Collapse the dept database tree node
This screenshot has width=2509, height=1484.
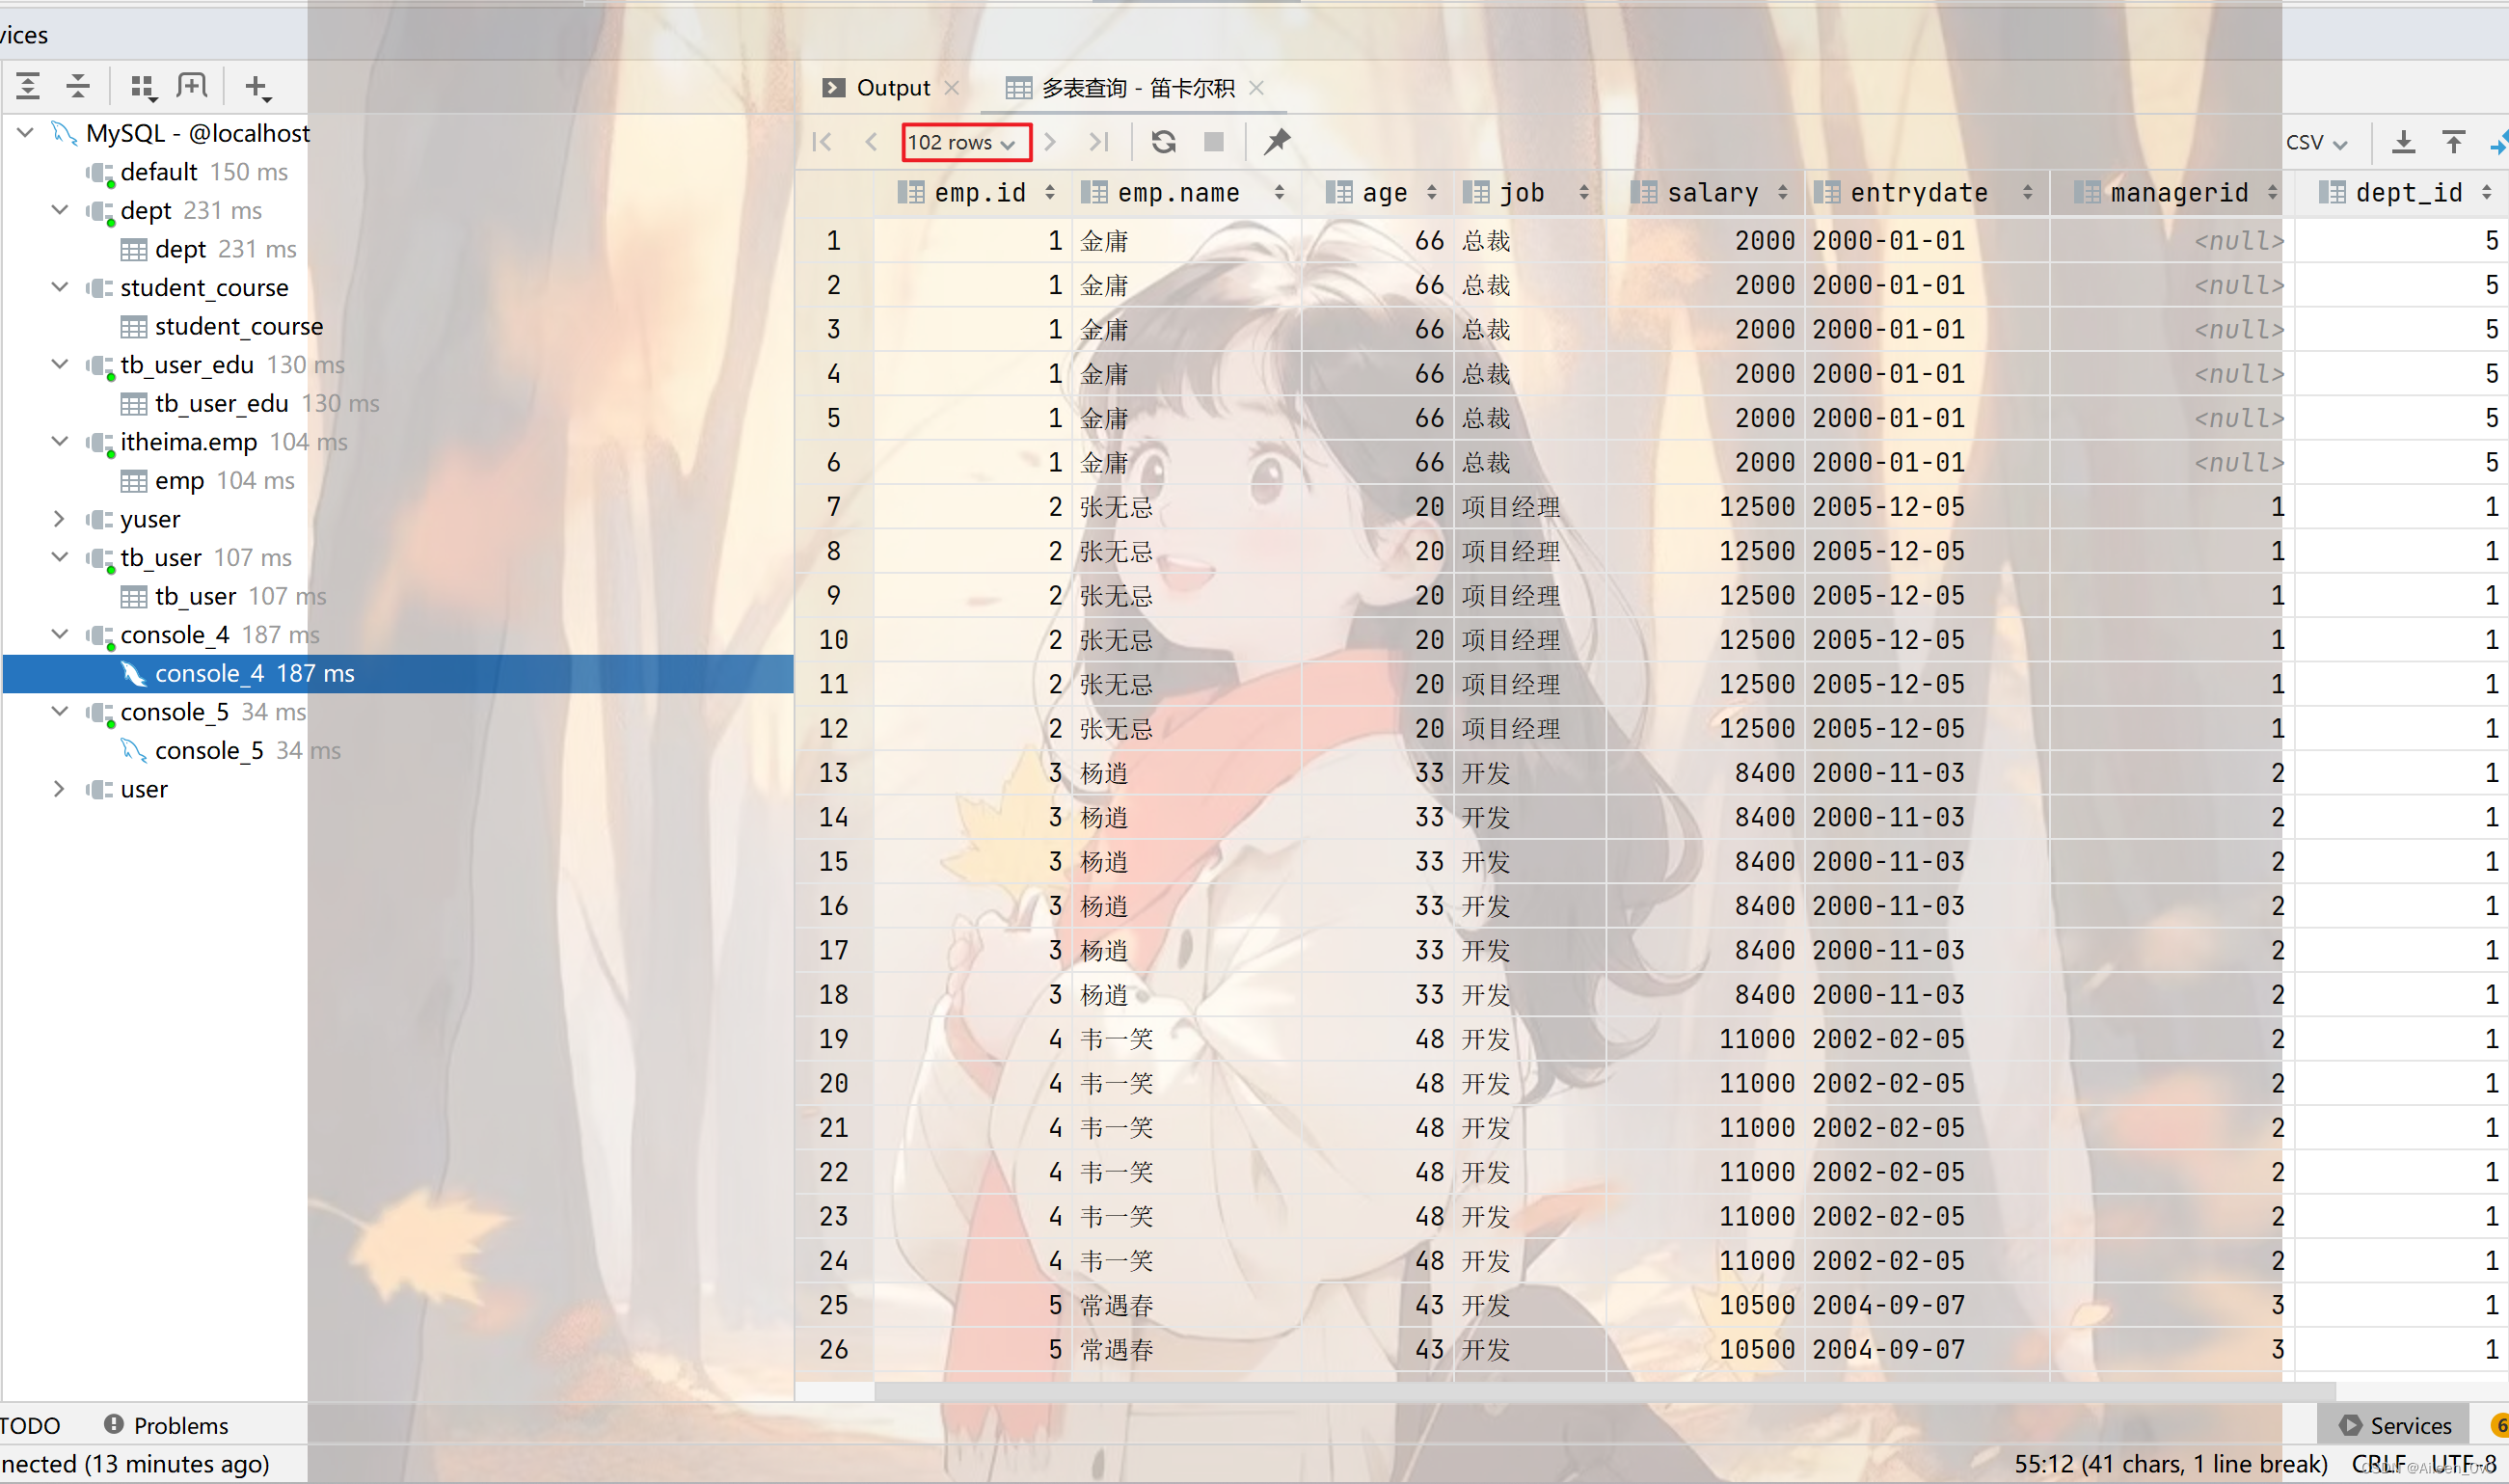click(x=62, y=210)
